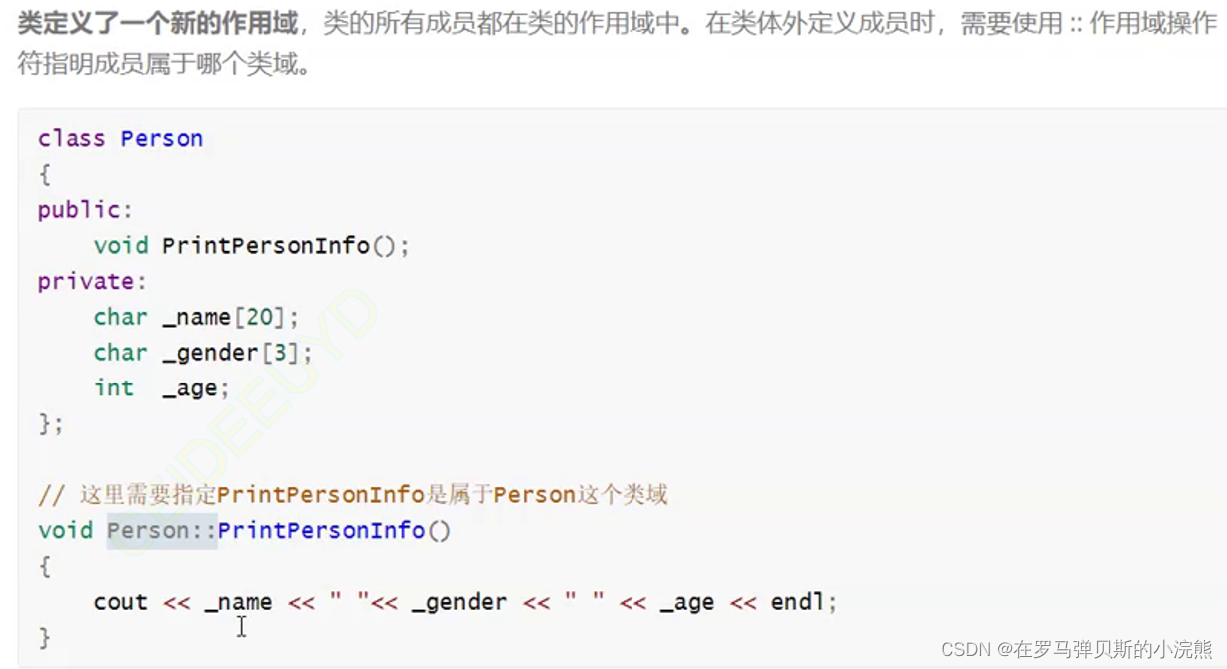The image size is (1227, 669).
Task: Click the 'class' keyword in the first code line
Action: coord(71,138)
